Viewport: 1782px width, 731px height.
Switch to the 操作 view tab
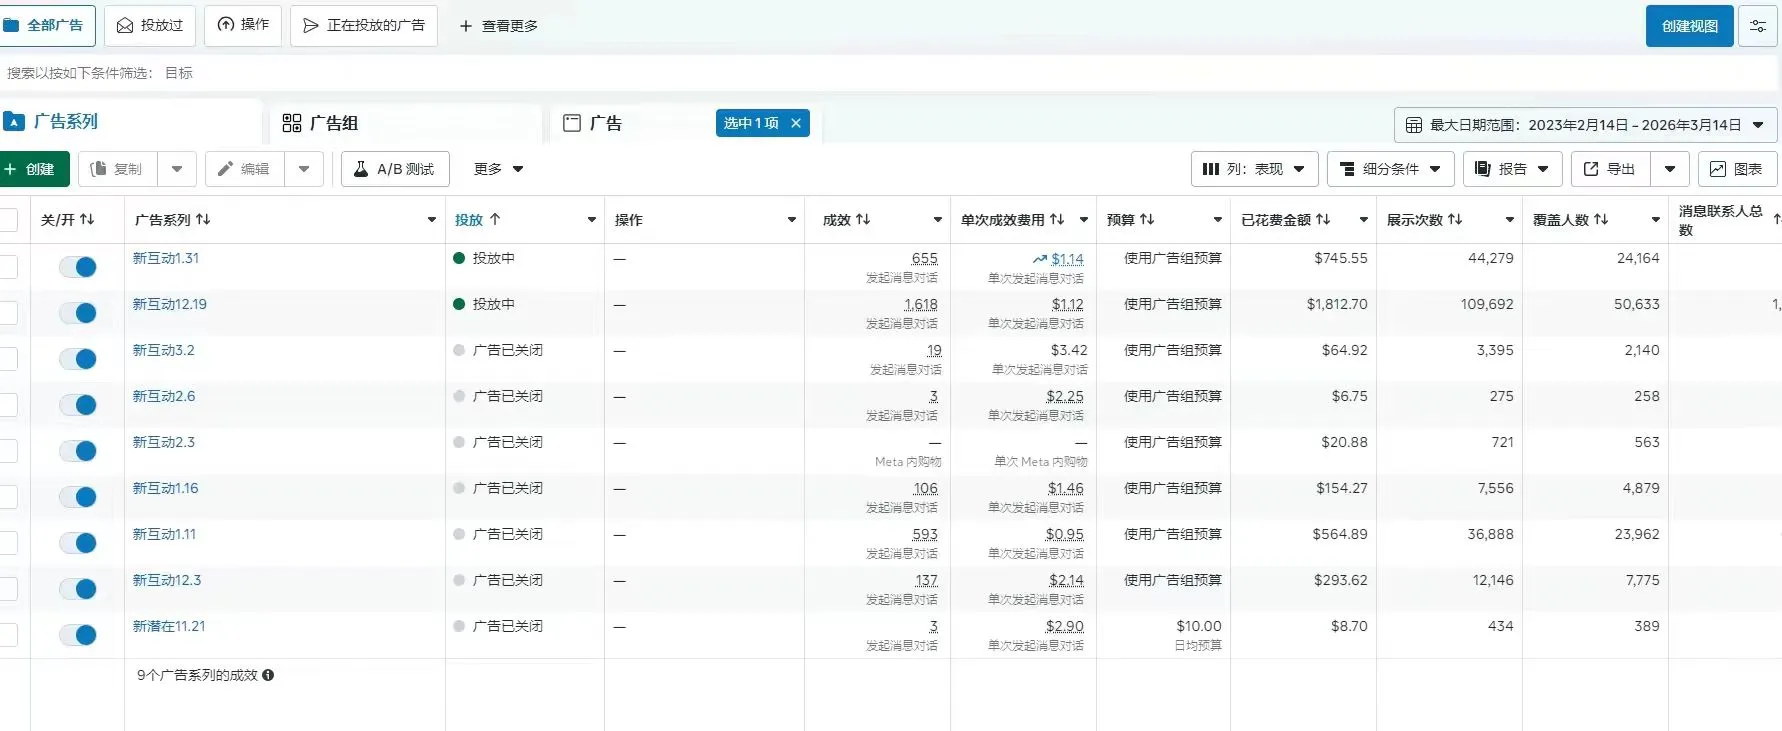(x=243, y=25)
